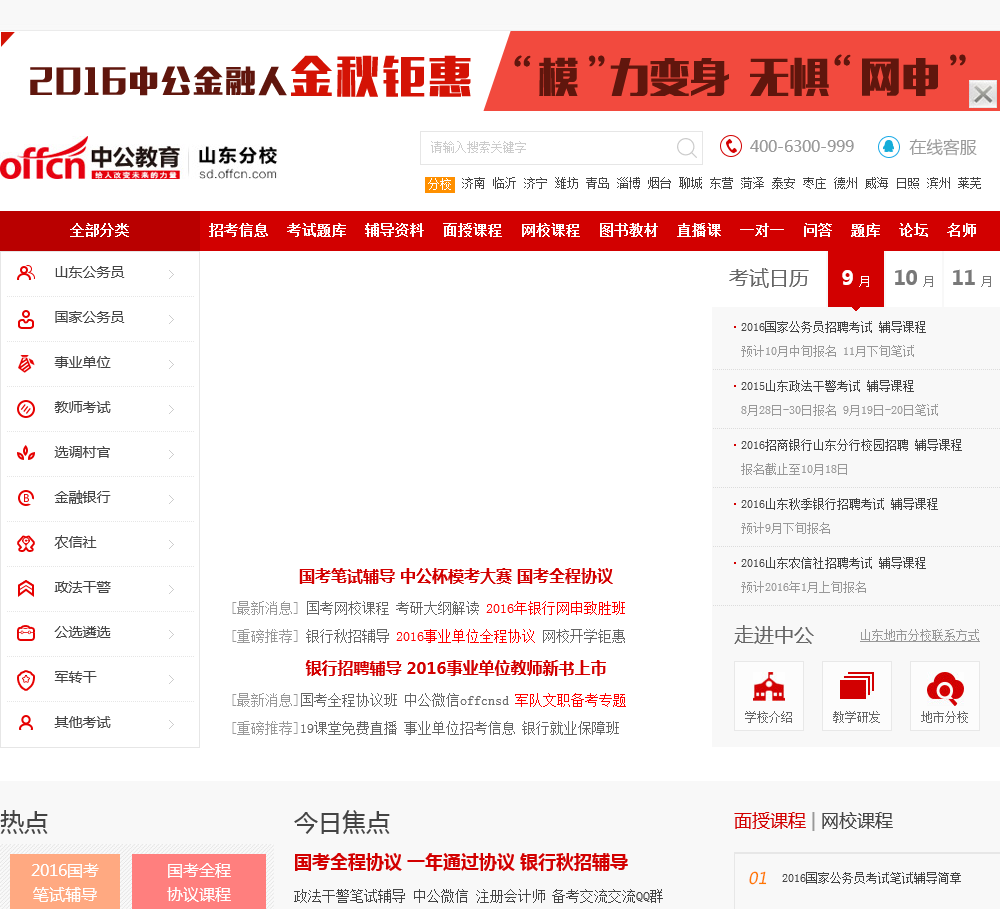Click the 国考全程协议课程 pink button

(199, 882)
